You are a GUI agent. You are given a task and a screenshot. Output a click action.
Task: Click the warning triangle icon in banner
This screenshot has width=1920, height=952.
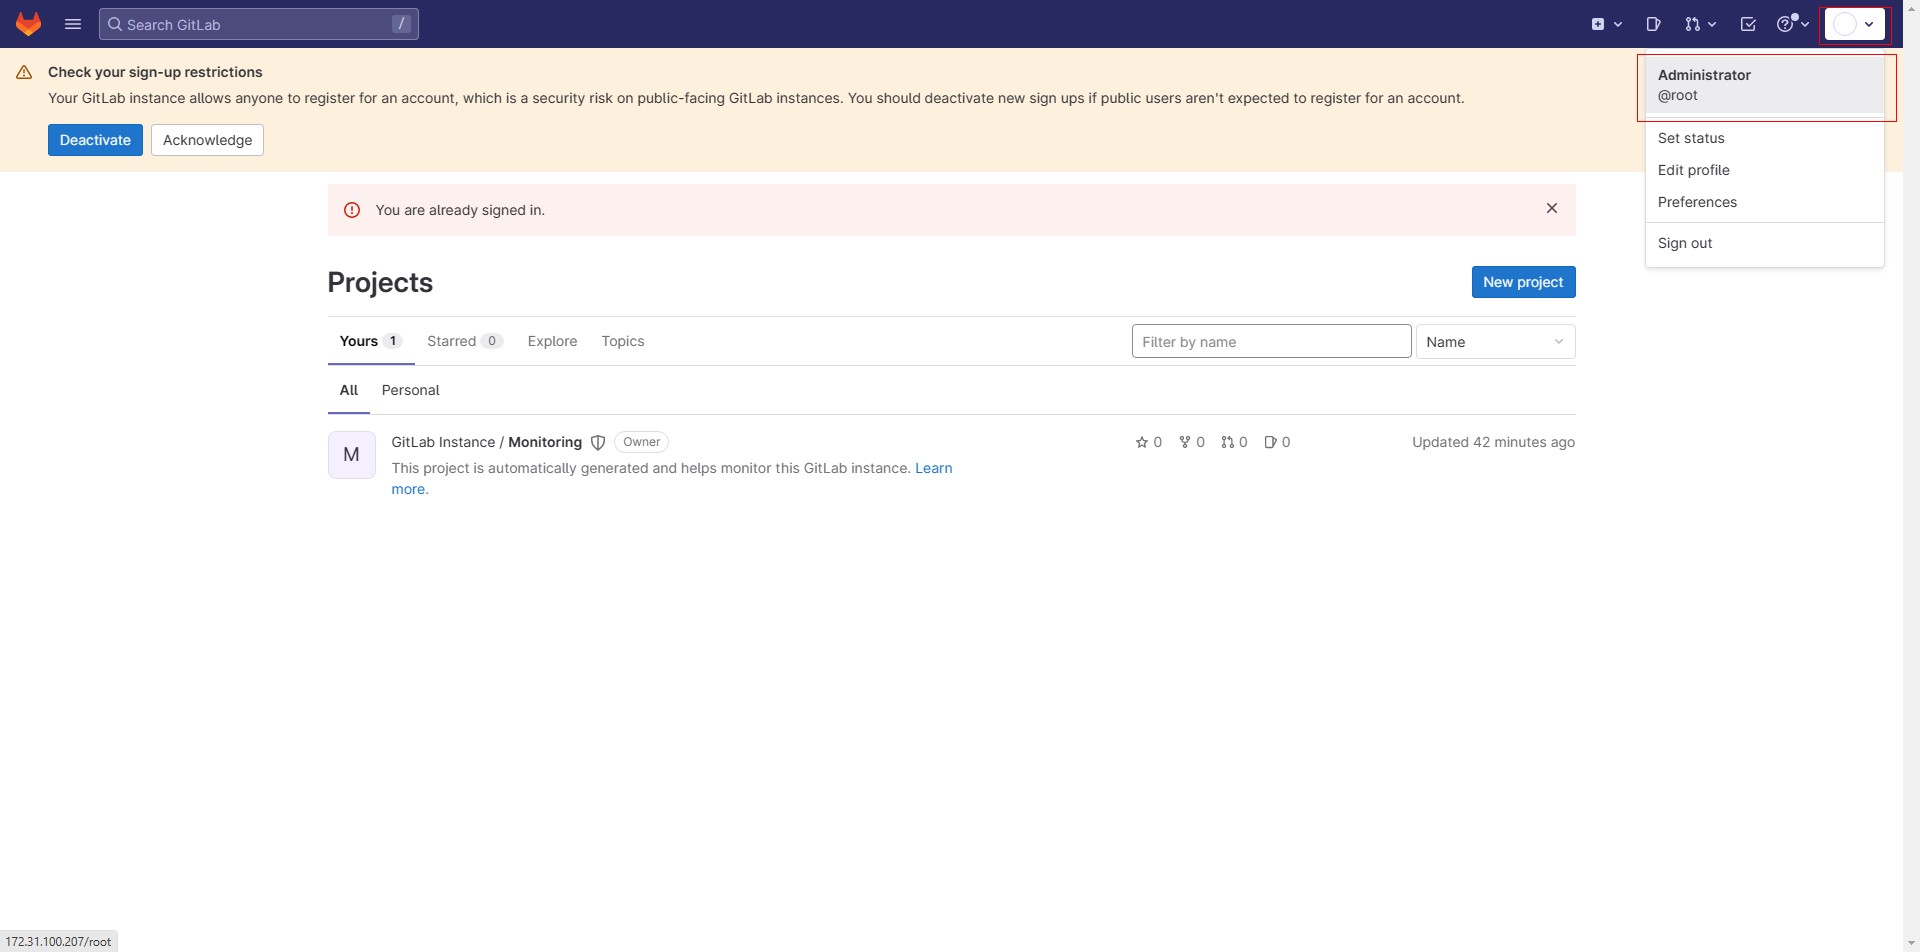click(x=24, y=72)
